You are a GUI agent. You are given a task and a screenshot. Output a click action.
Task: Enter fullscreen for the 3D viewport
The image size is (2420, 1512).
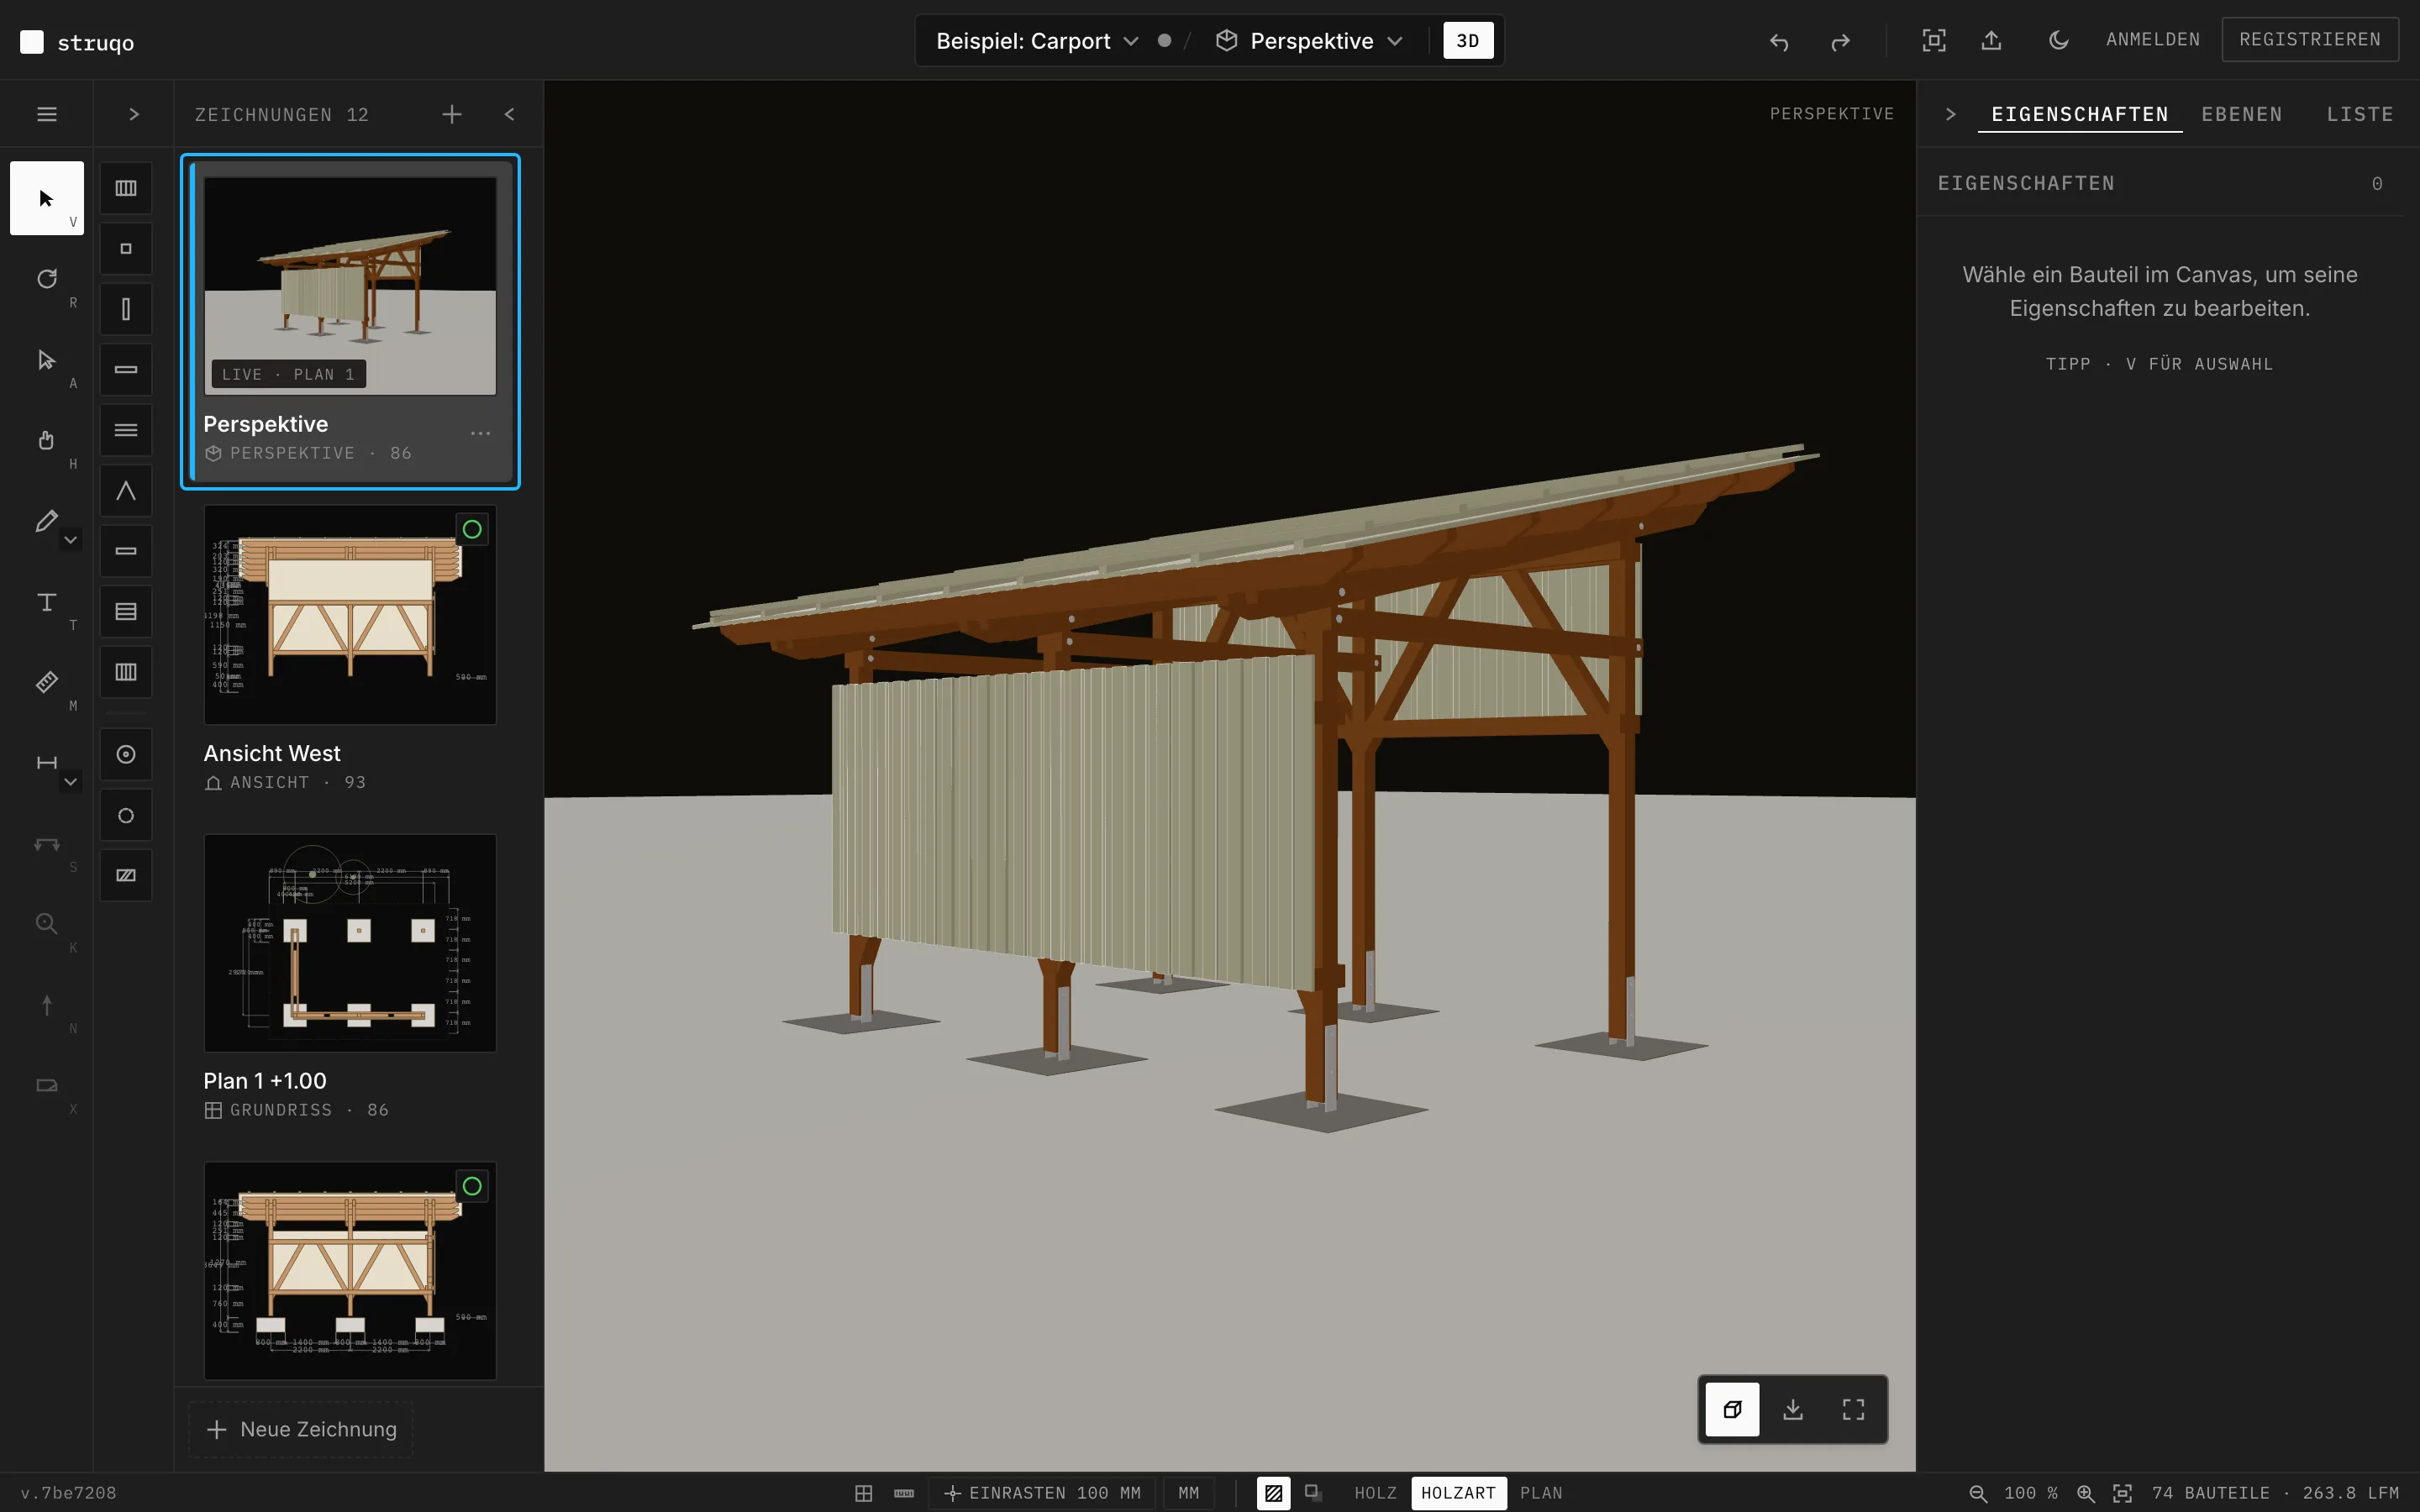tap(1853, 1409)
